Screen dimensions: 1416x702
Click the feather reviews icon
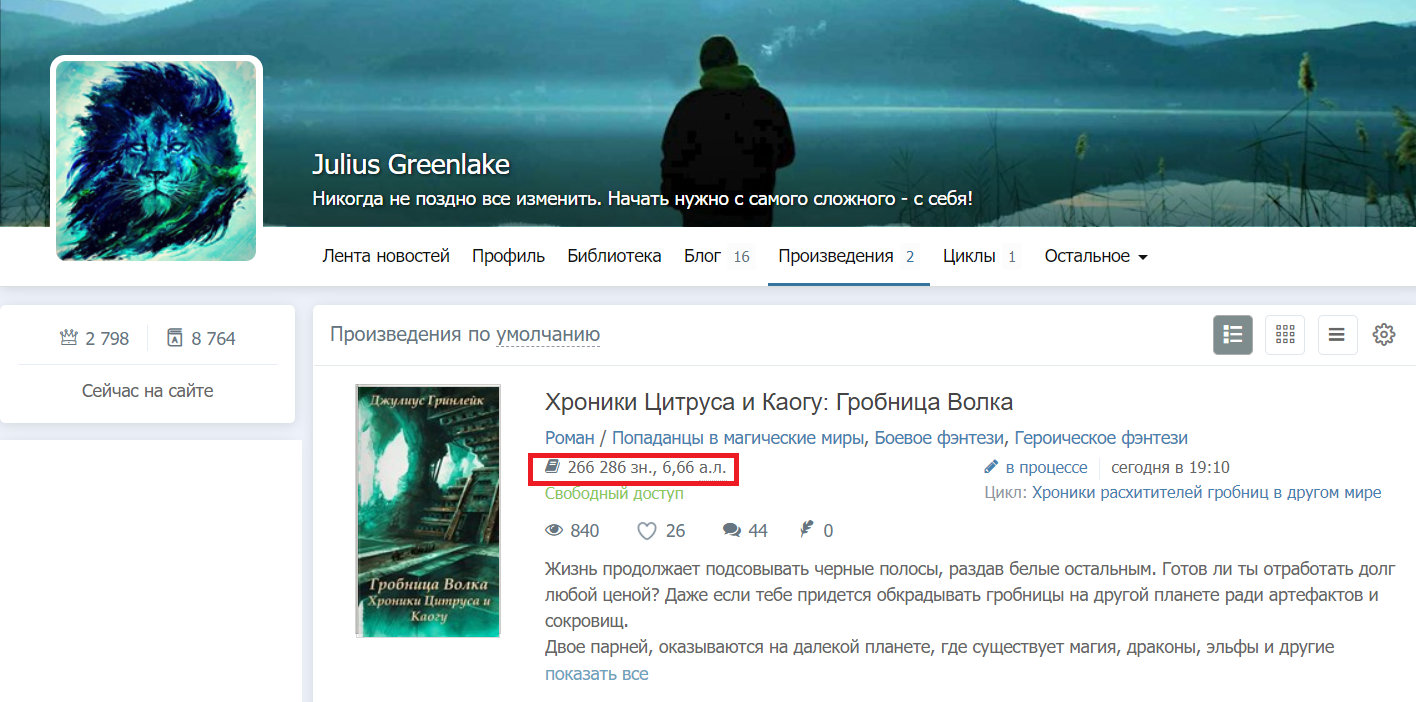pos(806,530)
